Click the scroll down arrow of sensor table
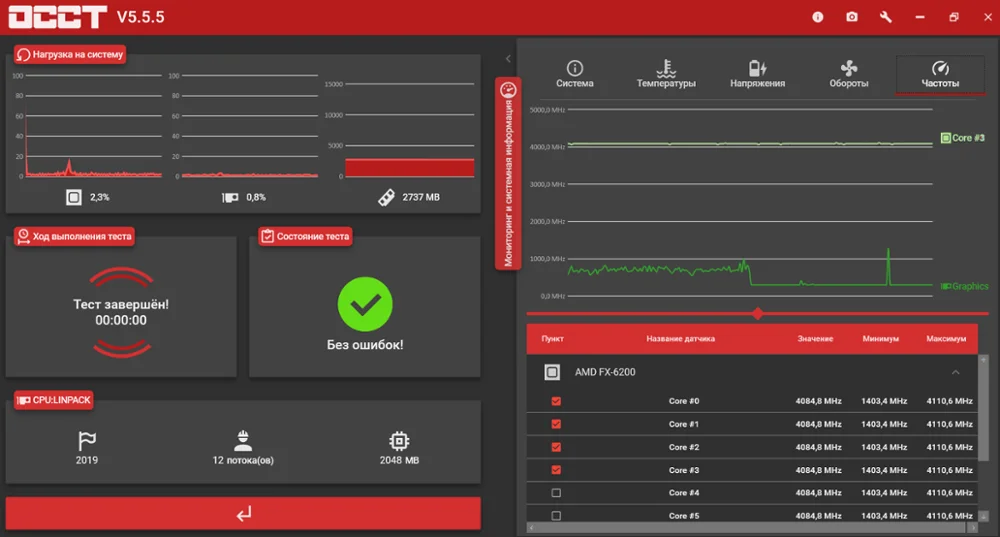The height and width of the screenshot is (537, 1000). [x=983, y=516]
